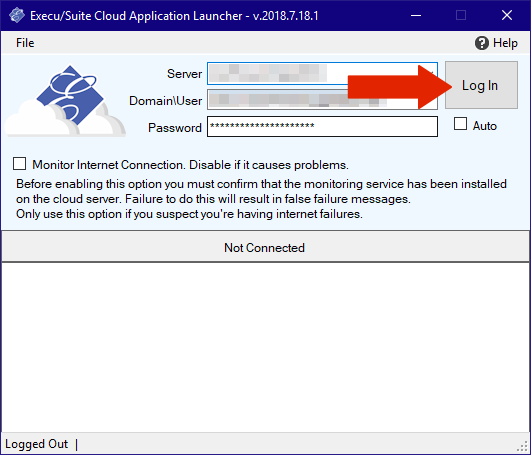Click the Not Connected status bar
The image size is (531, 455).
click(265, 246)
